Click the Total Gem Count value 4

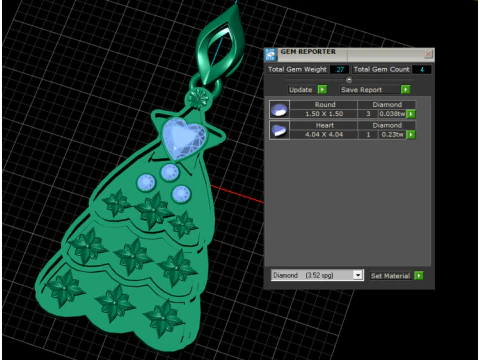click(422, 69)
